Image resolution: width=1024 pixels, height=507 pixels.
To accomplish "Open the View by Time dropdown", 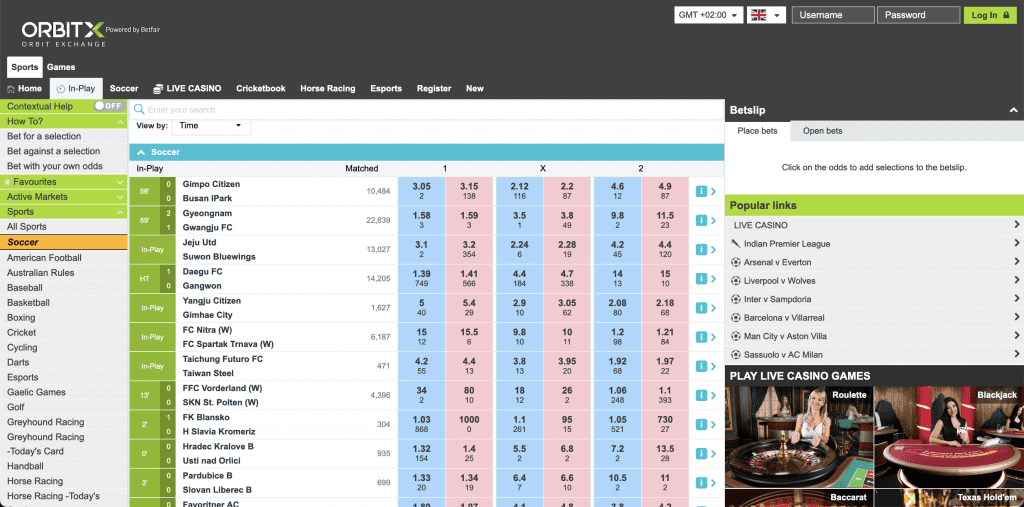I will [212, 126].
